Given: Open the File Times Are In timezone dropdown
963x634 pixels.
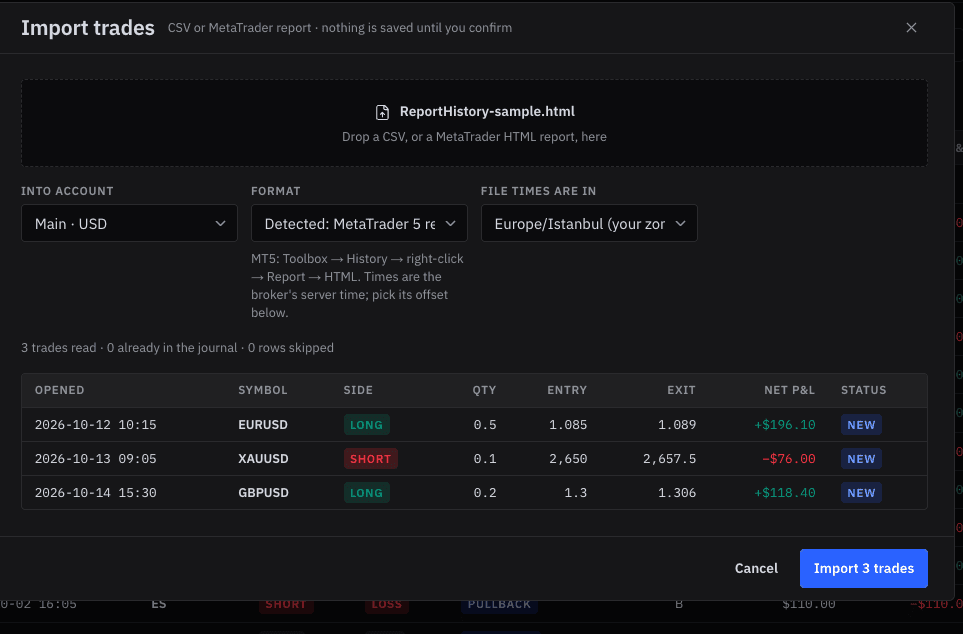Looking at the screenshot, I should pos(589,223).
